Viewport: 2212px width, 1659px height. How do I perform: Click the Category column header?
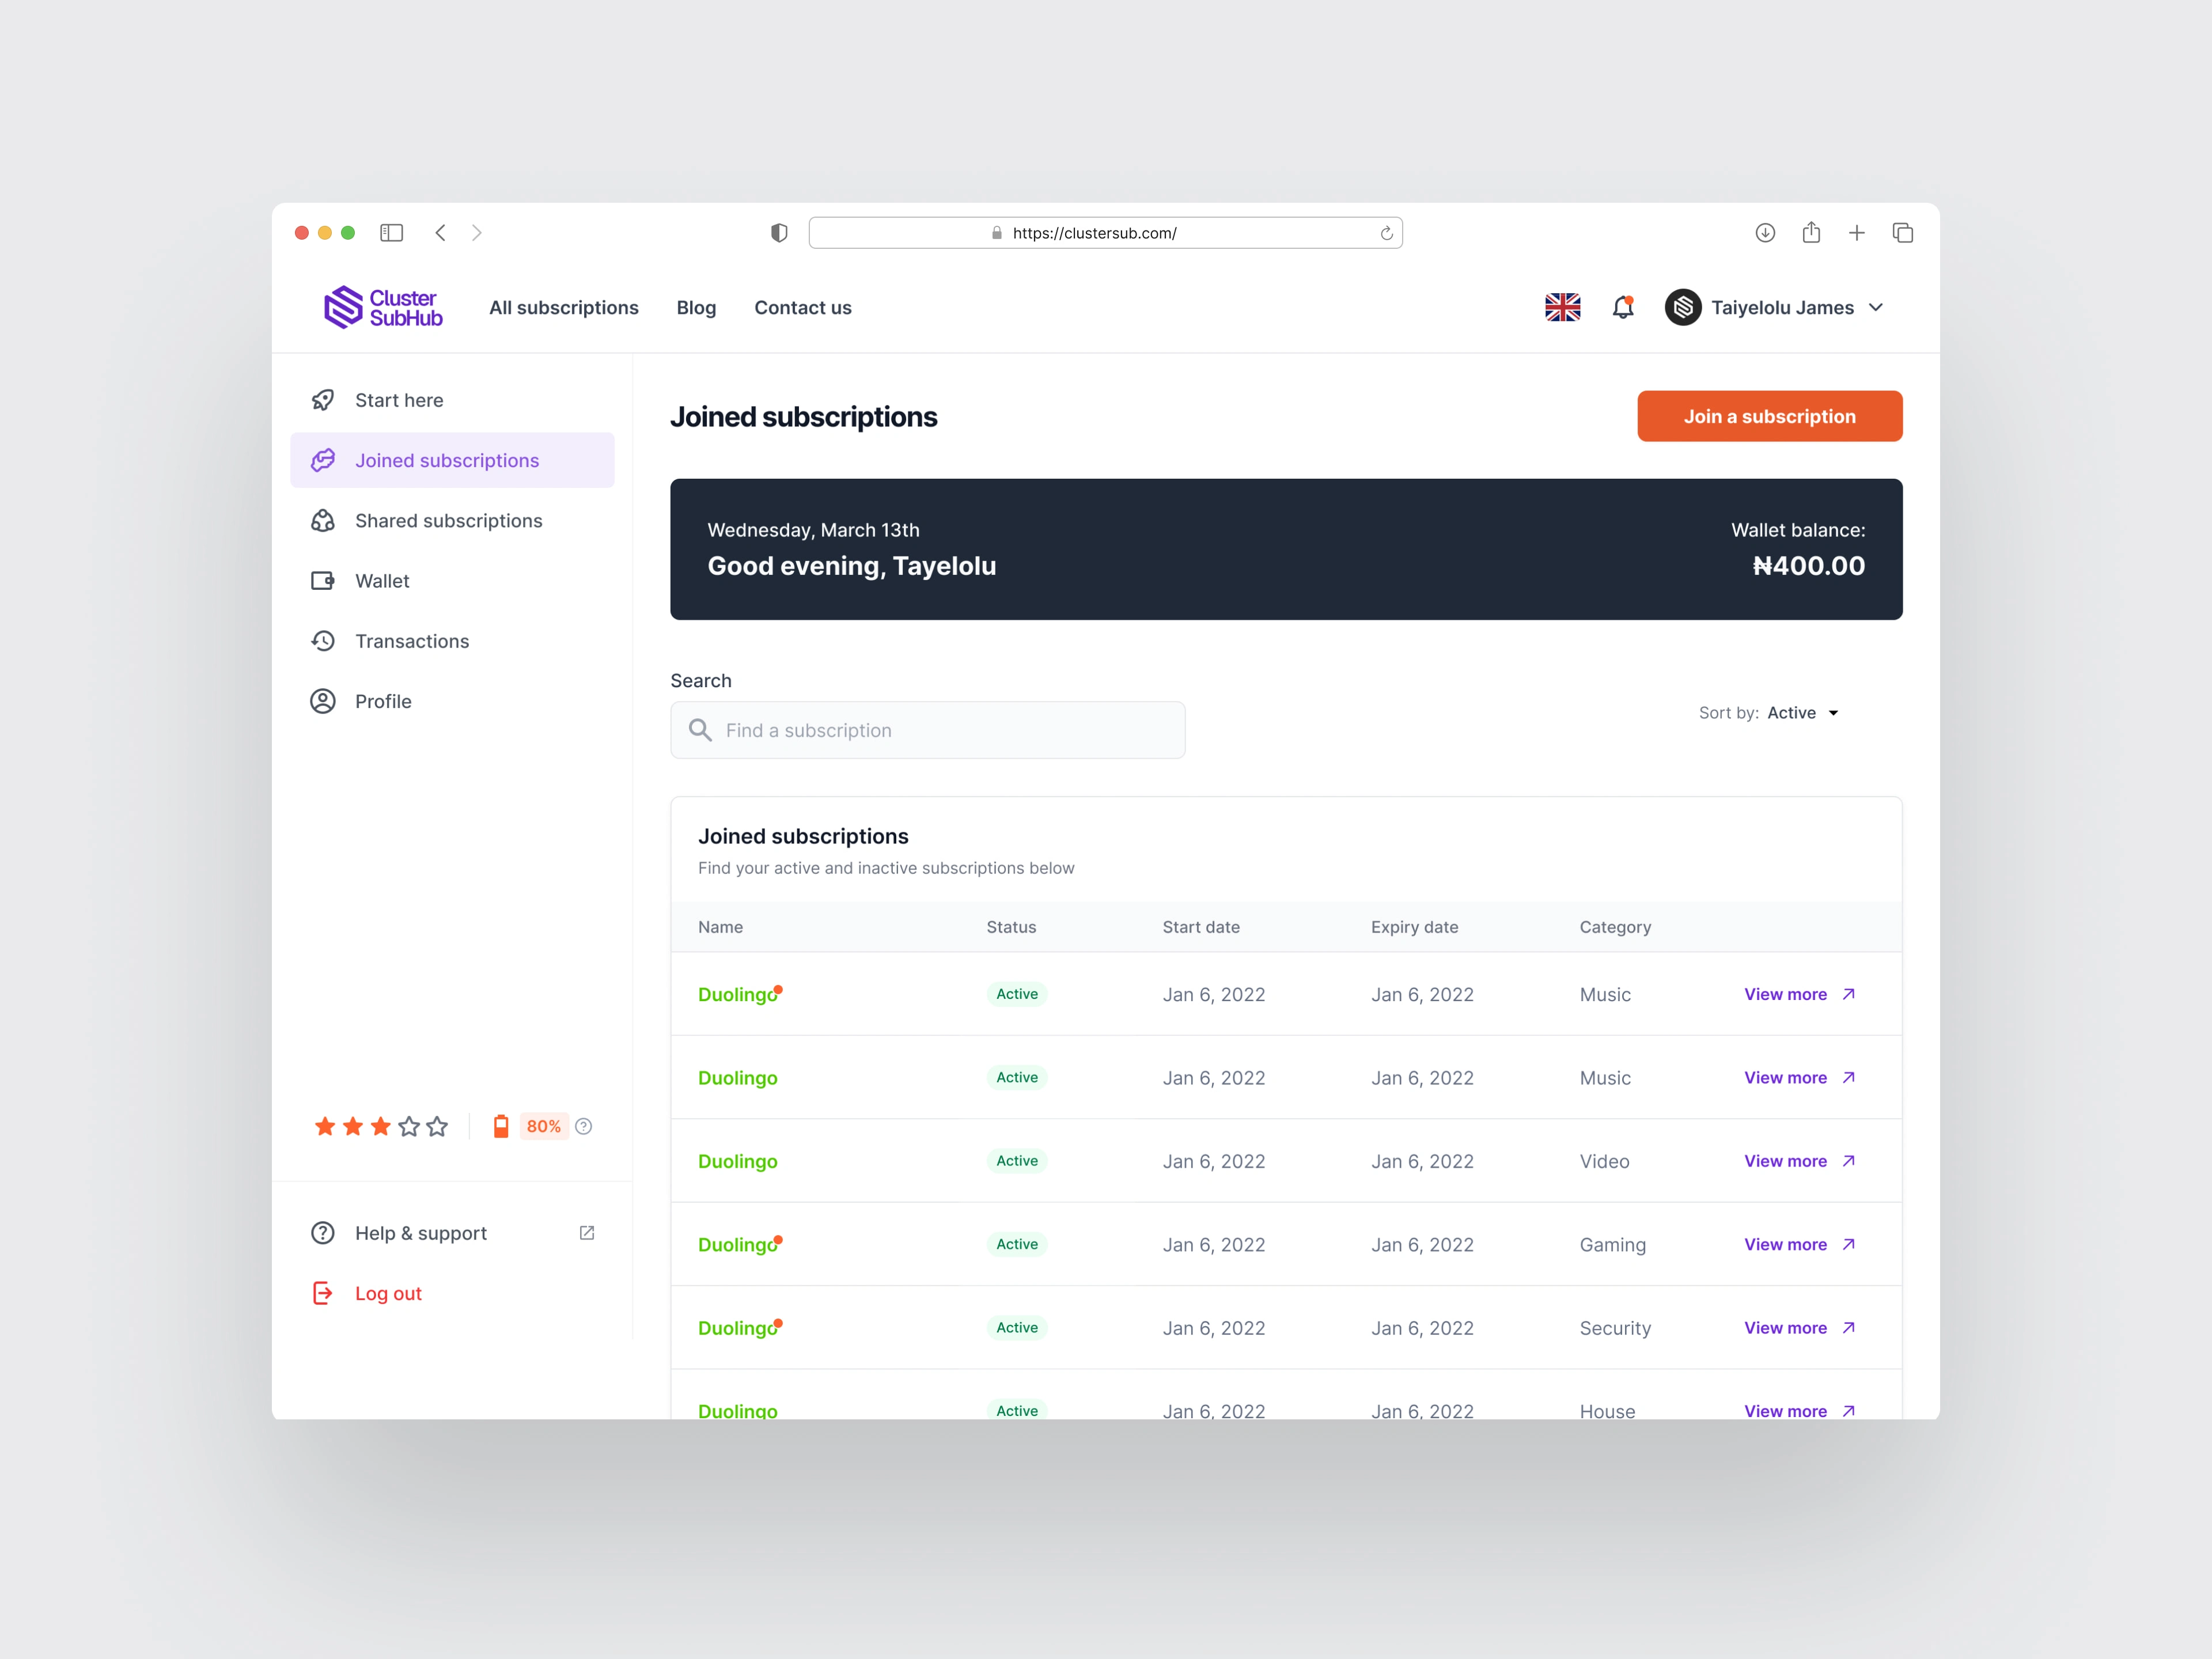(1615, 927)
